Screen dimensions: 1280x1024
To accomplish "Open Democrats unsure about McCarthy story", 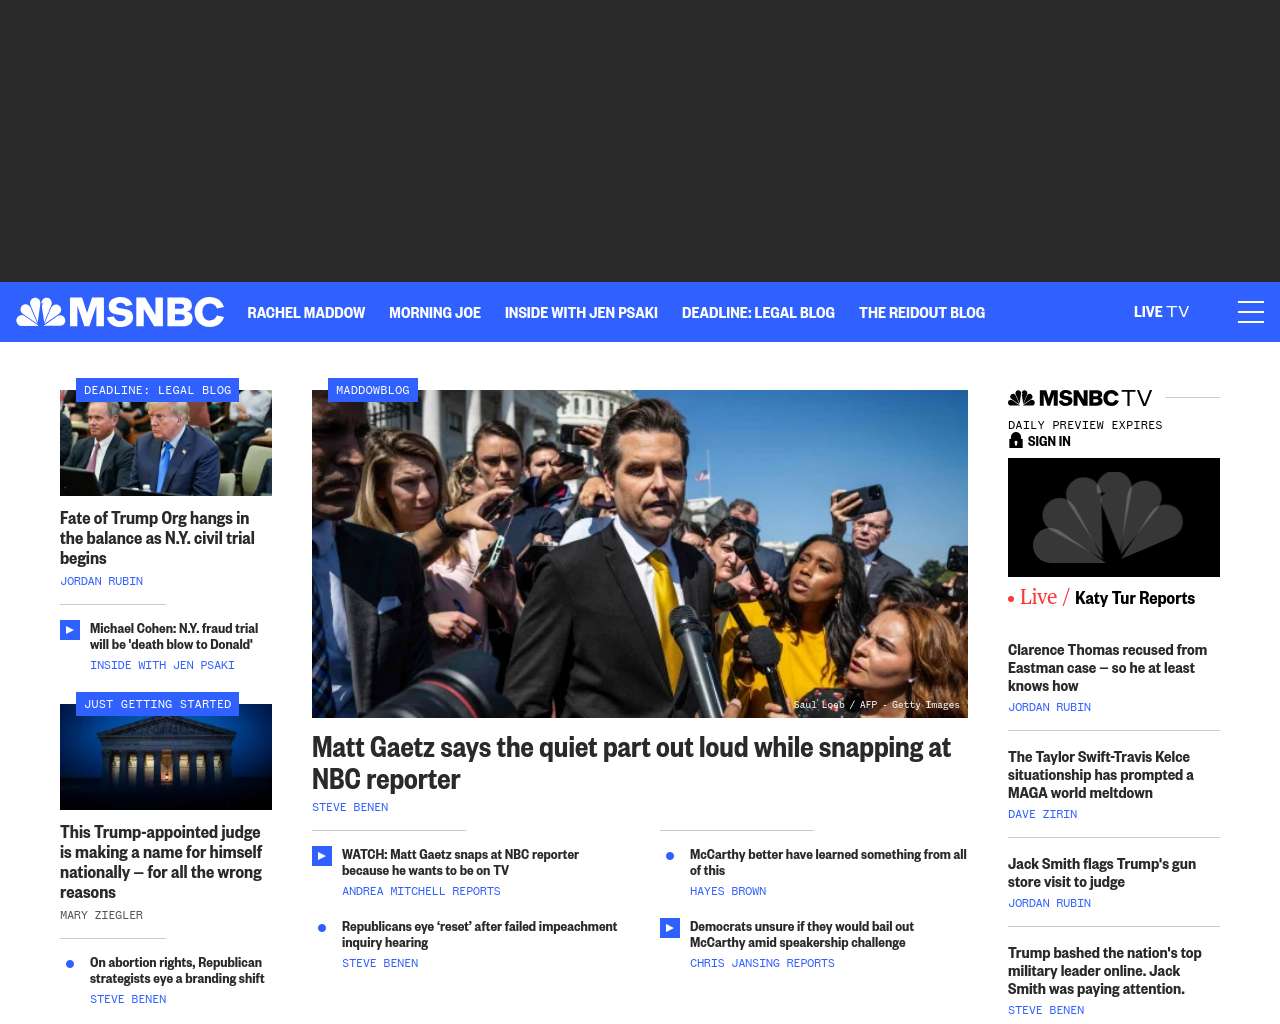I will [802, 934].
